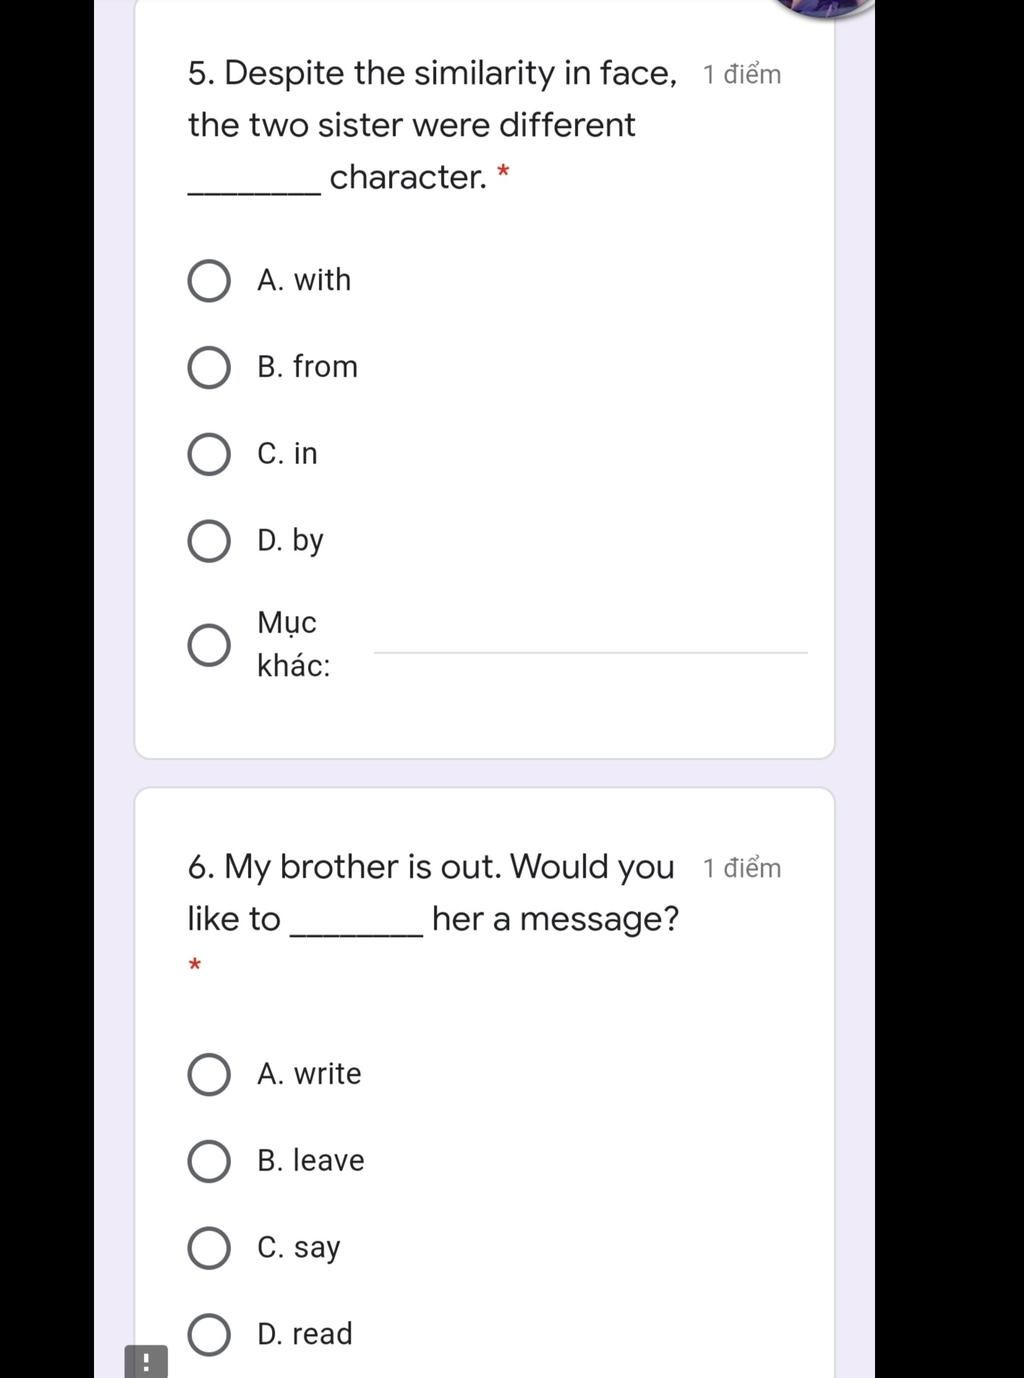Image resolution: width=1024 pixels, height=1378 pixels.
Task: Choose A. write for question 6
Action: tap(209, 1075)
